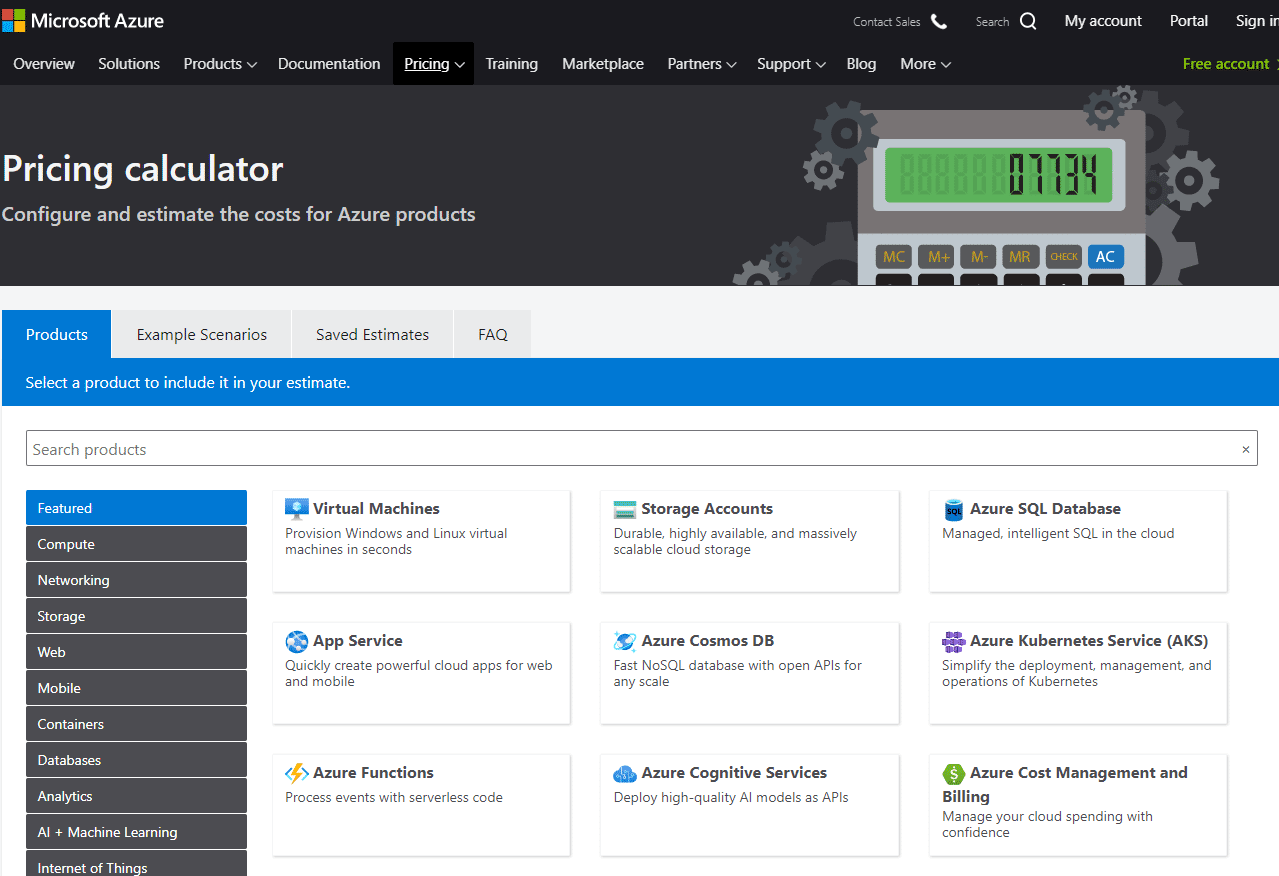Screen dimensions: 1279x876
Task: Click the App Service globe icon
Action: click(x=297, y=641)
